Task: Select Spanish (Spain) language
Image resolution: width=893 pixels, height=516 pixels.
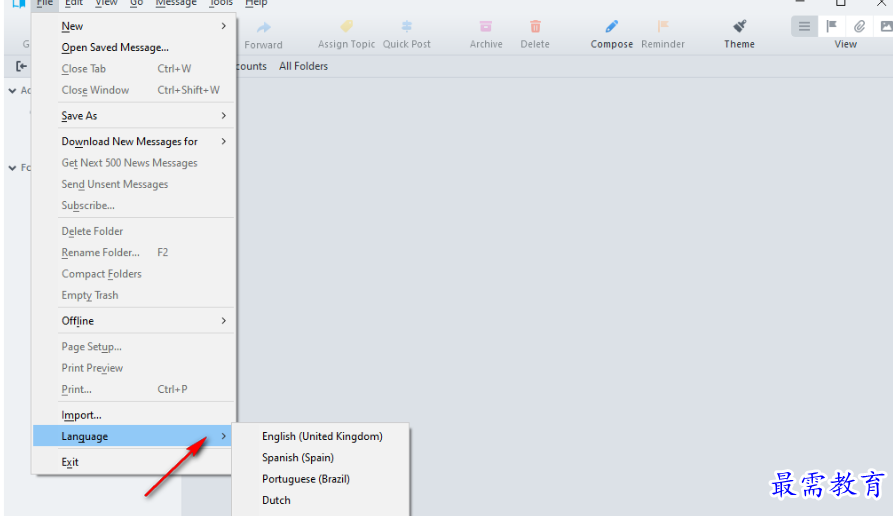Action: [x=321, y=457]
